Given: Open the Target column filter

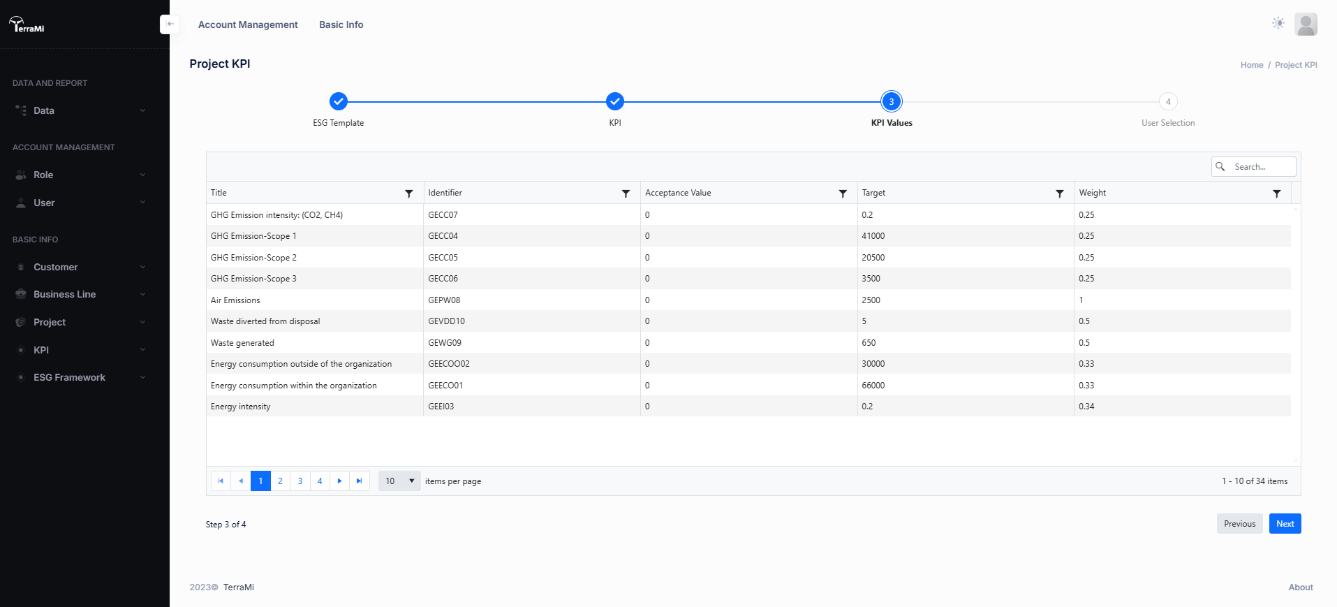Looking at the screenshot, I should (1059, 193).
